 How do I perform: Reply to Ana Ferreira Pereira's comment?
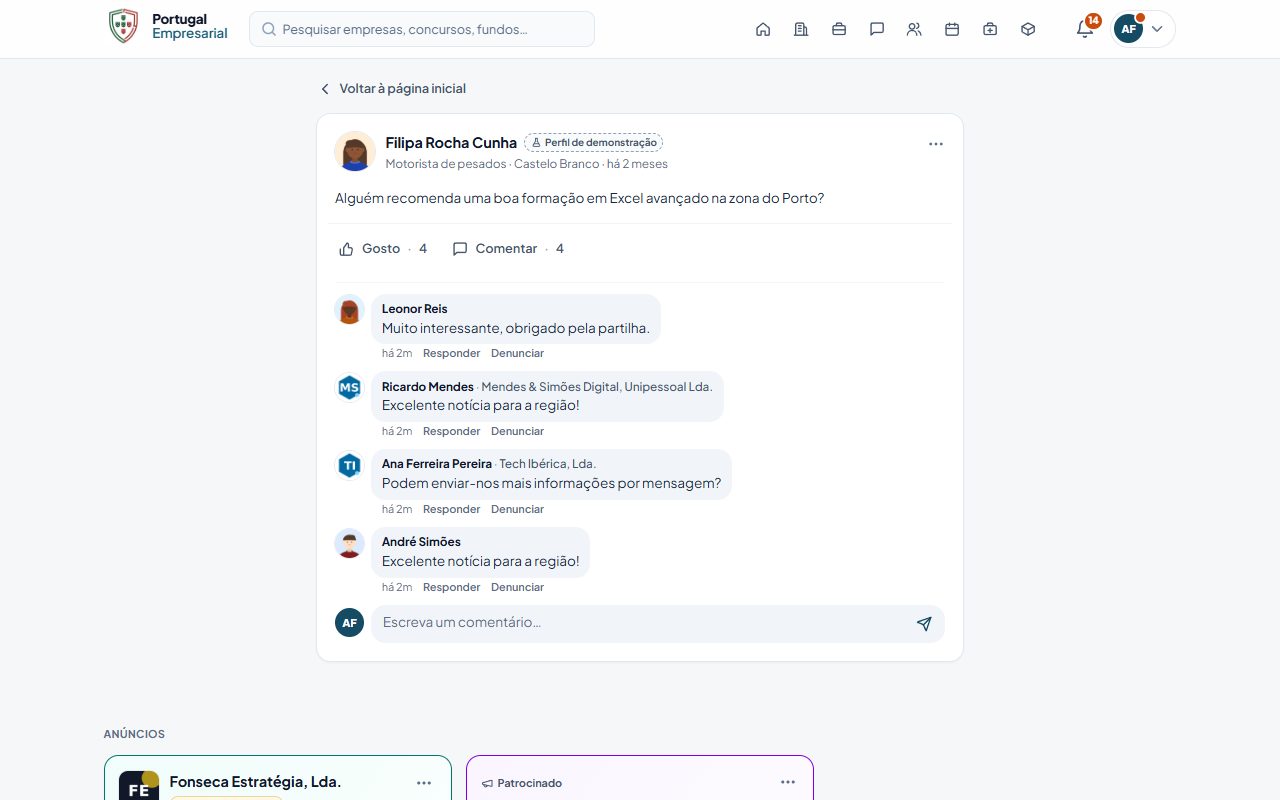coord(451,509)
